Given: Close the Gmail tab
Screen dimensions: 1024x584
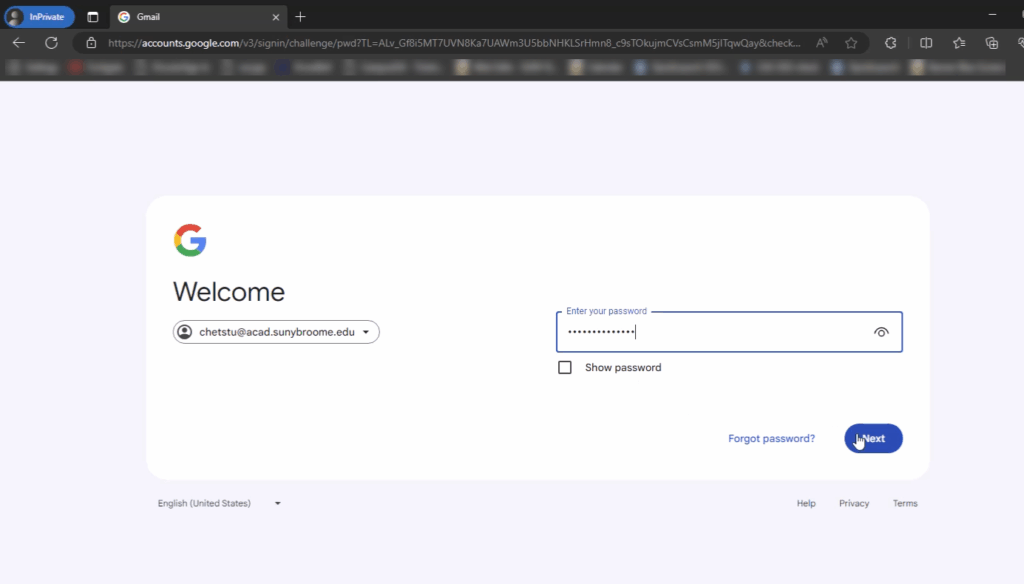Looking at the screenshot, I should coord(276,17).
